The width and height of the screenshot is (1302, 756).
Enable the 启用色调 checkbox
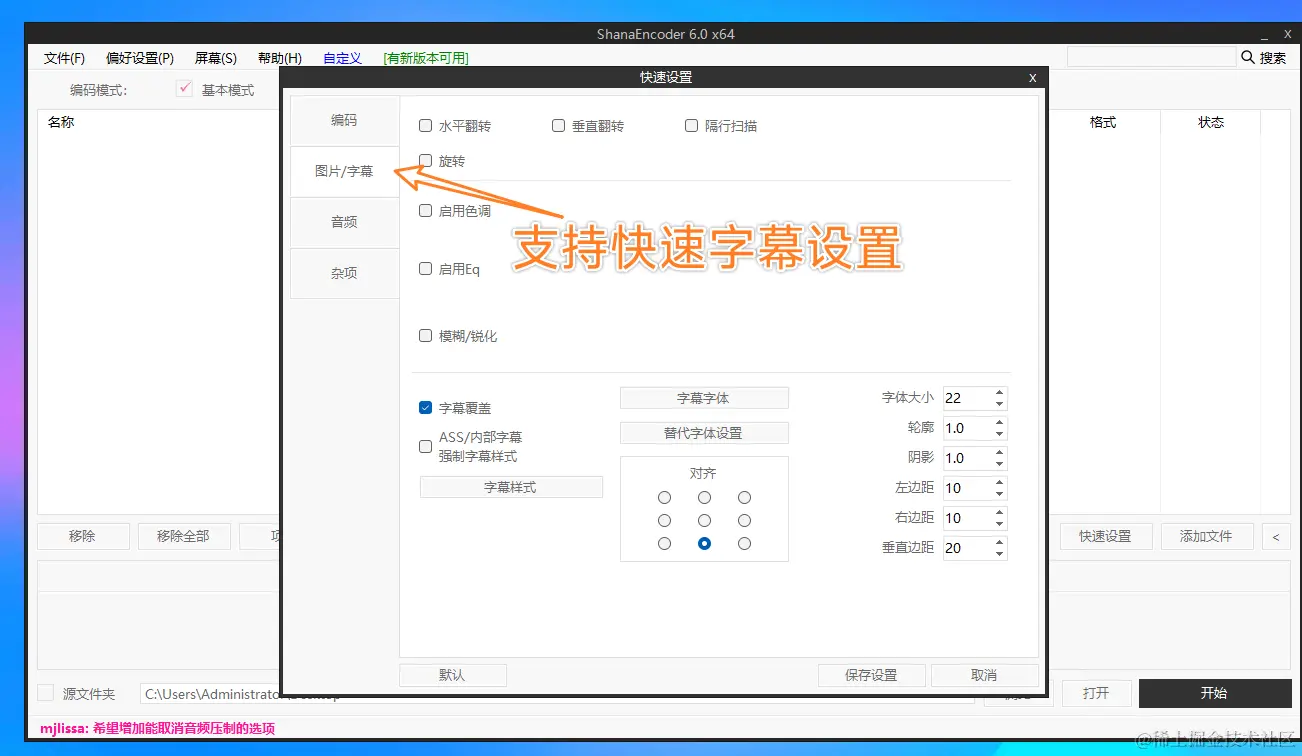click(426, 211)
